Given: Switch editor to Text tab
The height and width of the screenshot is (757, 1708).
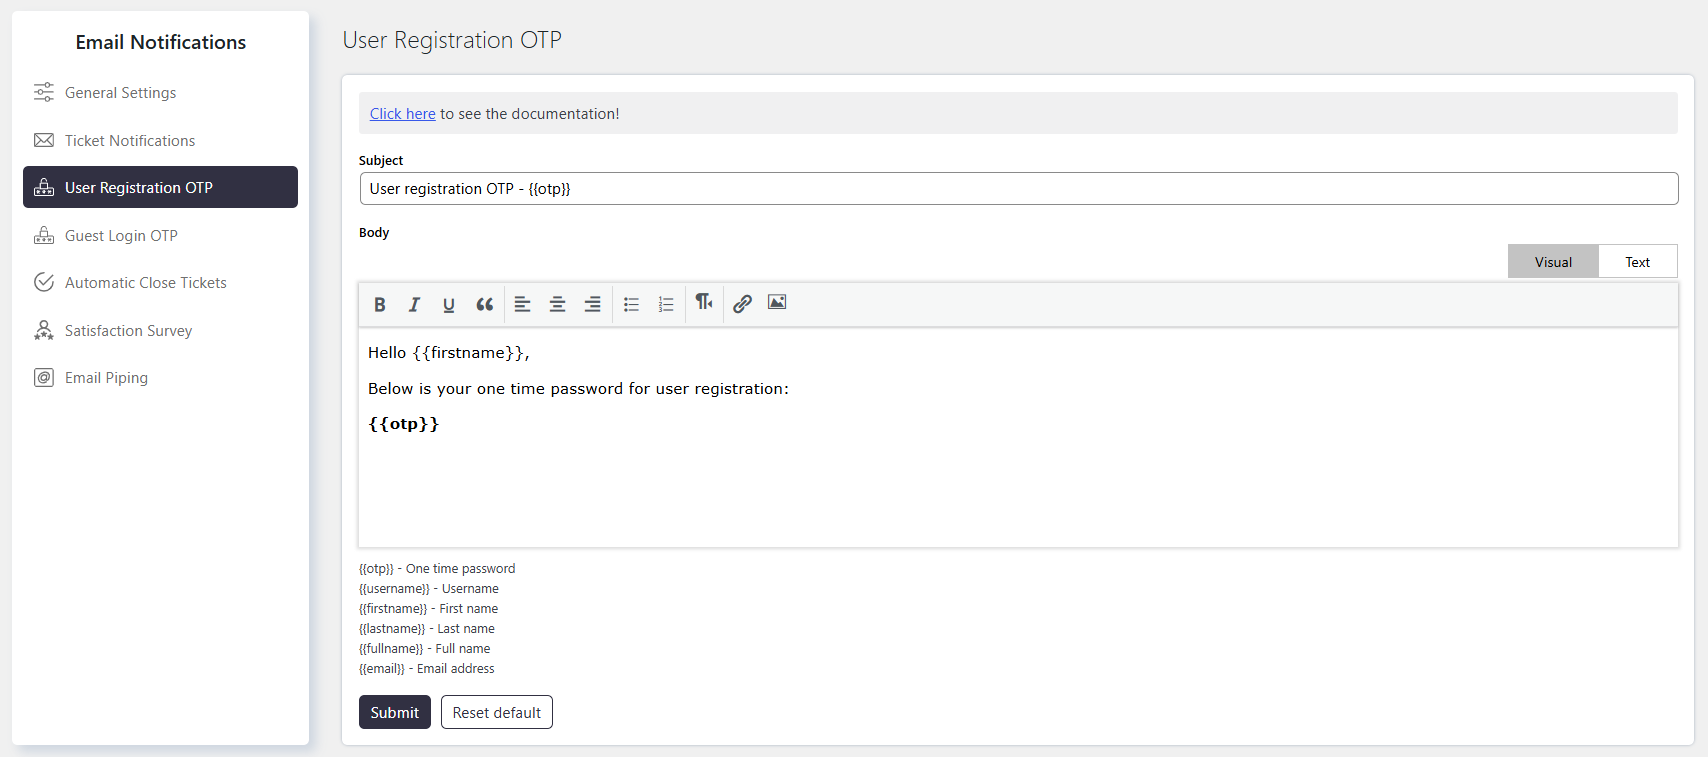Looking at the screenshot, I should 1637,262.
